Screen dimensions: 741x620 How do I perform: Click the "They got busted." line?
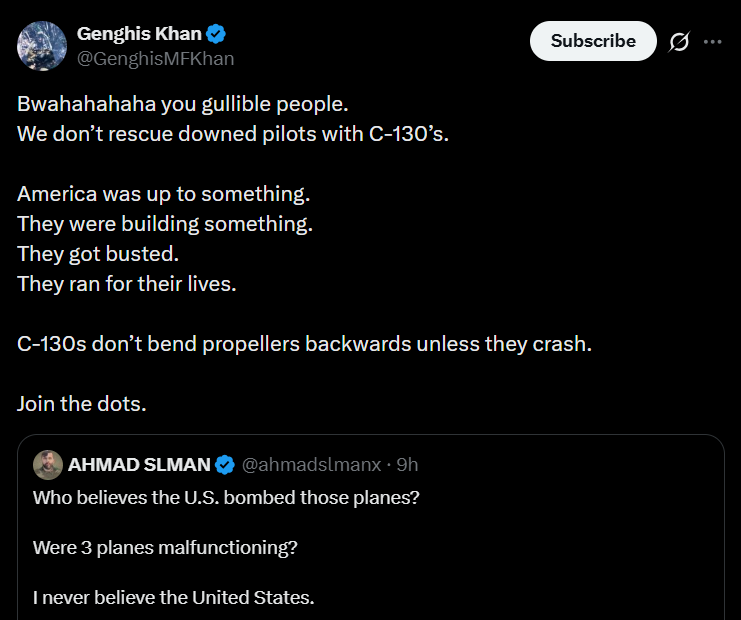[98, 254]
